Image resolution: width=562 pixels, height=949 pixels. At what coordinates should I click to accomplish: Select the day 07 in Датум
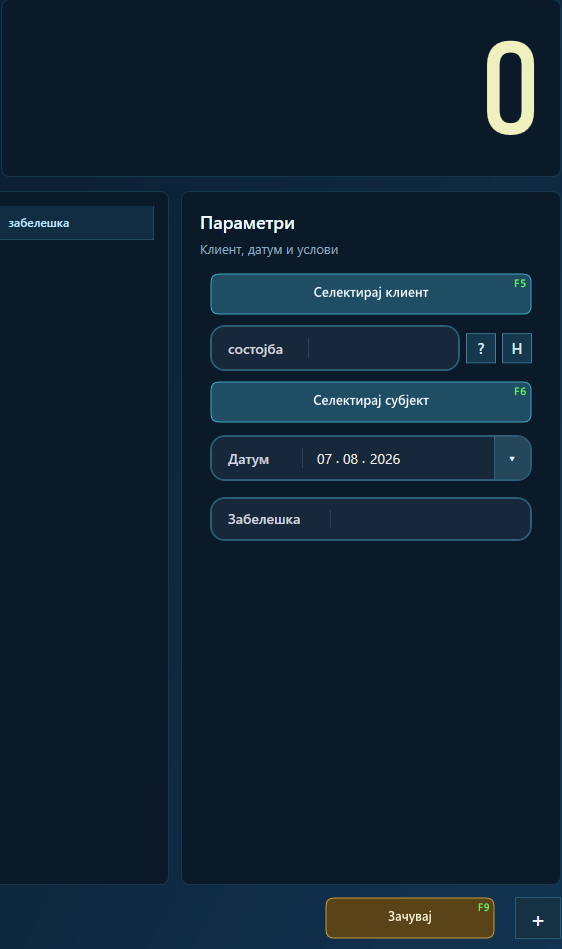pos(324,459)
